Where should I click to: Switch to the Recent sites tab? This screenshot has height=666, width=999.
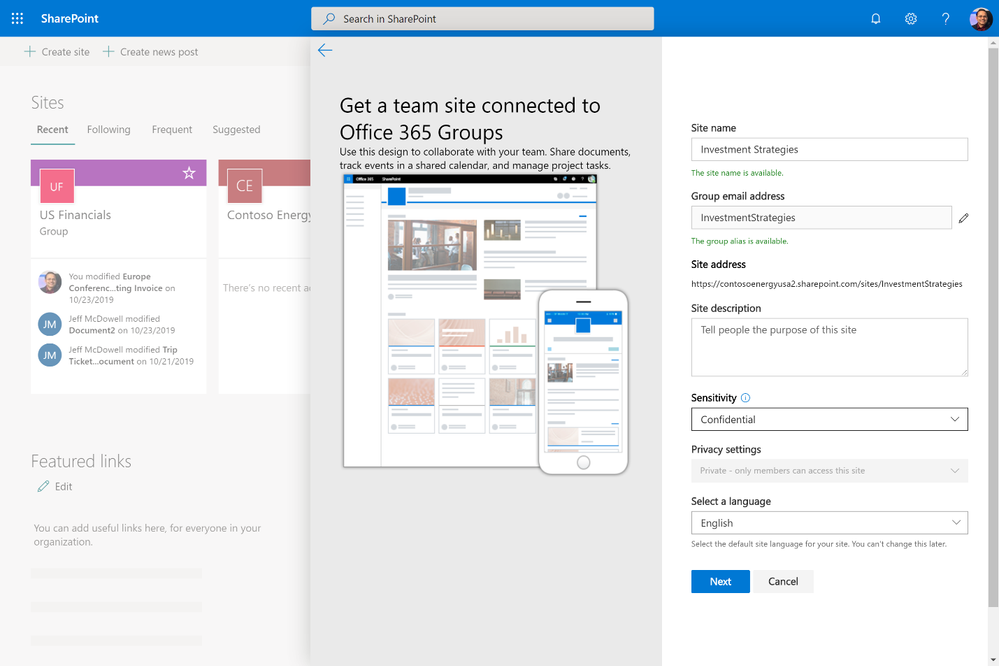[52, 129]
